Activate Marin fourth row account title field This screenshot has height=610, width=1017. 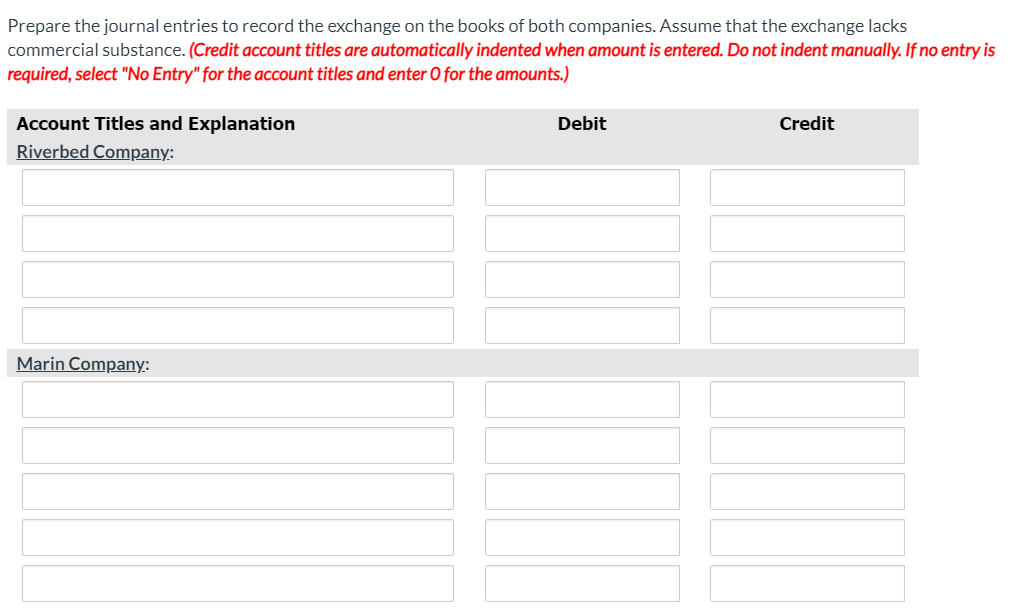coord(237,538)
